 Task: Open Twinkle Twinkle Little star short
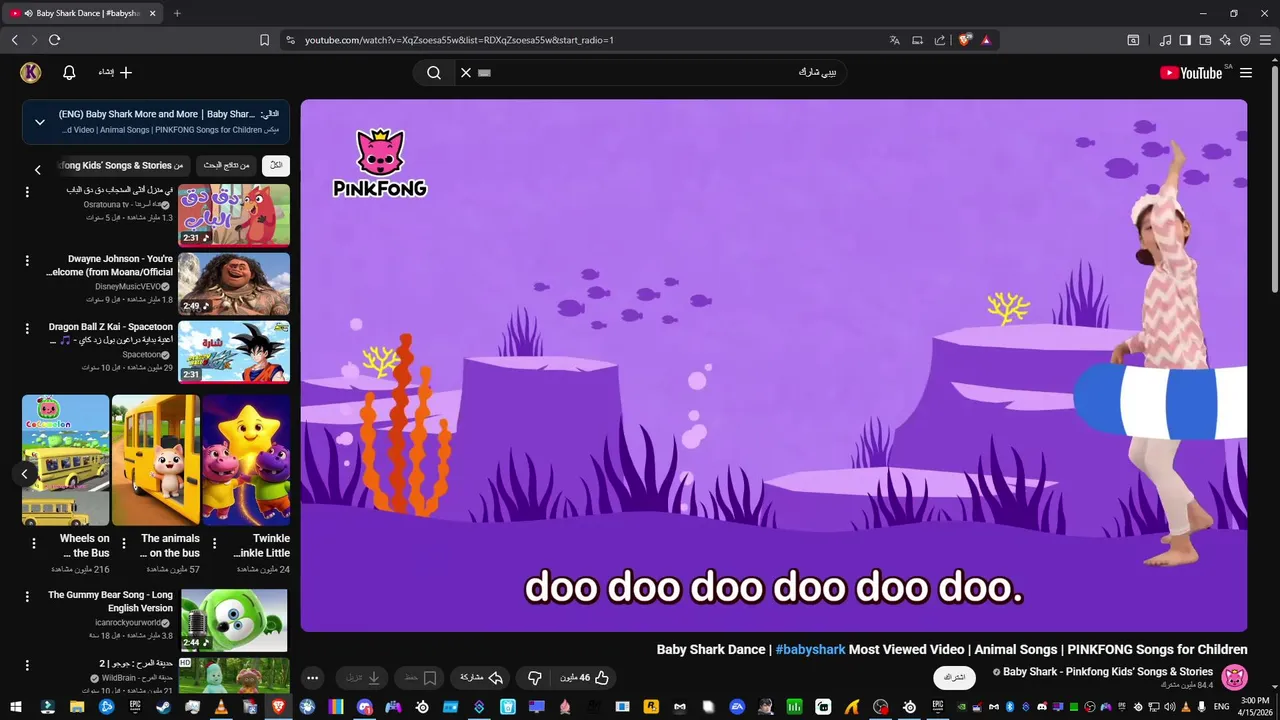(x=246, y=460)
